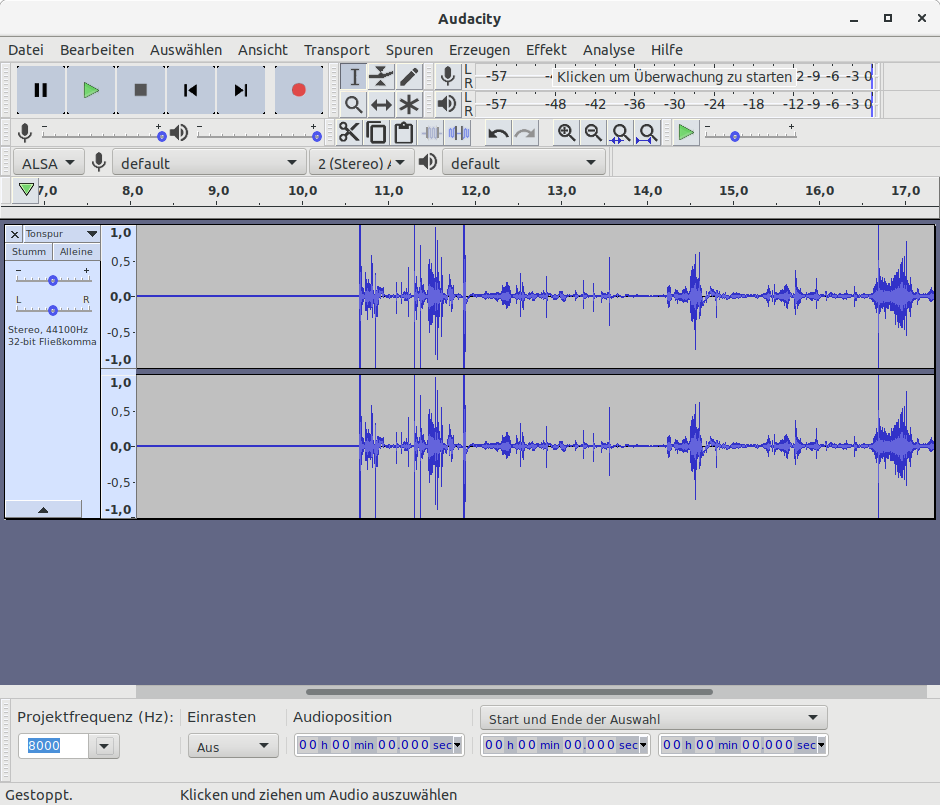This screenshot has height=805, width=940.
Task: Click the selection end time field
Action: (743, 745)
